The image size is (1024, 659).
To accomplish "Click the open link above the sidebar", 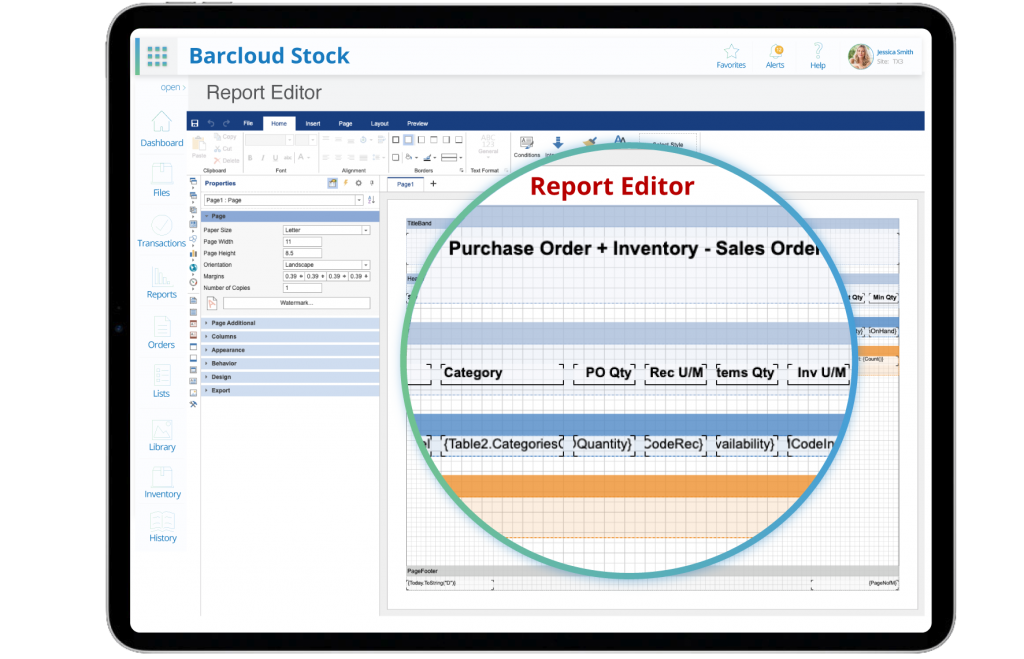I will coord(172,88).
